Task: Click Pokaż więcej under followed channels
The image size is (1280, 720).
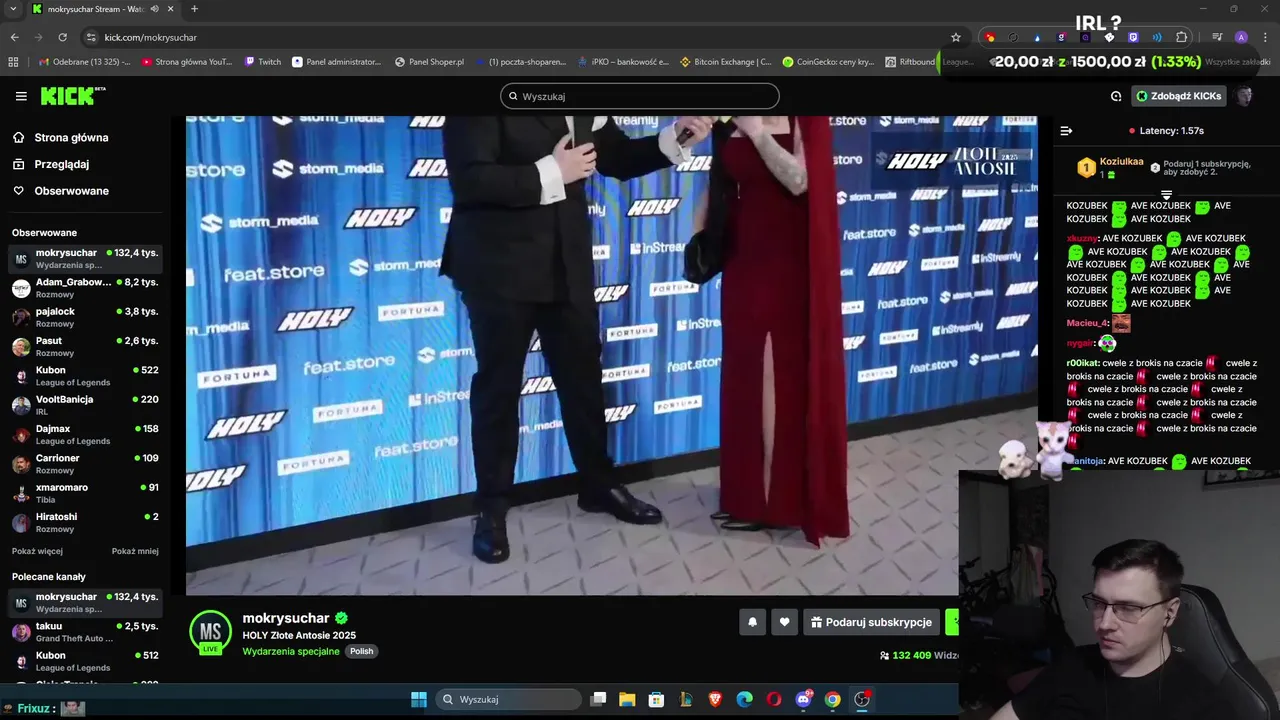Action: tap(37, 551)
